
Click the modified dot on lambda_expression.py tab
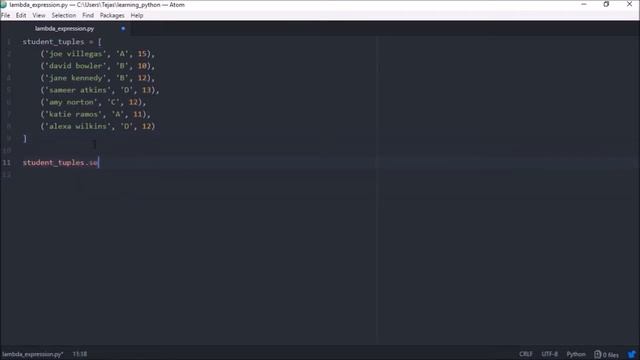(123, 29)
